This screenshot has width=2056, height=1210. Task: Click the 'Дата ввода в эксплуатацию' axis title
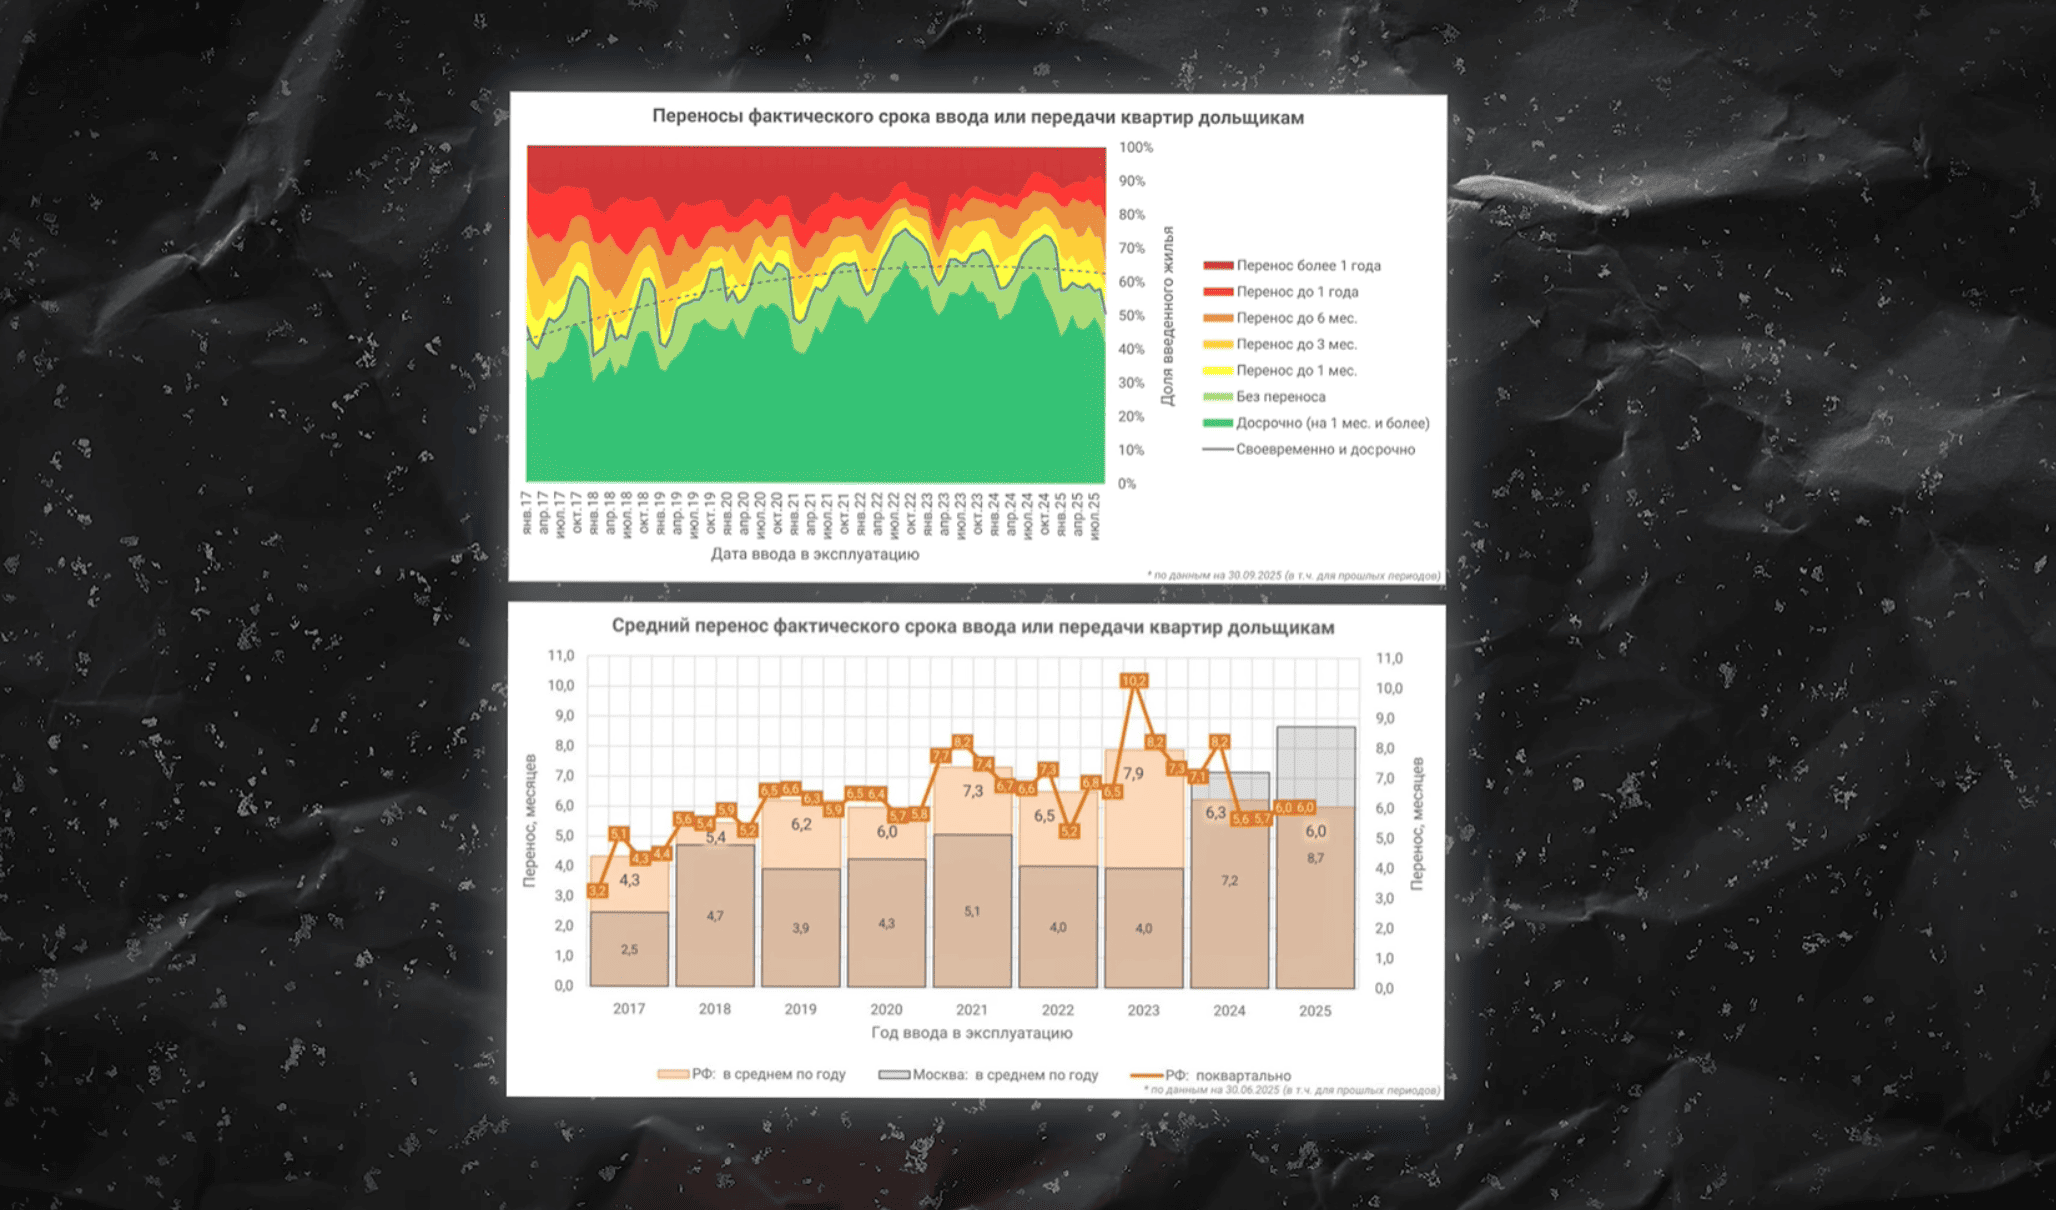click(814, 554)
